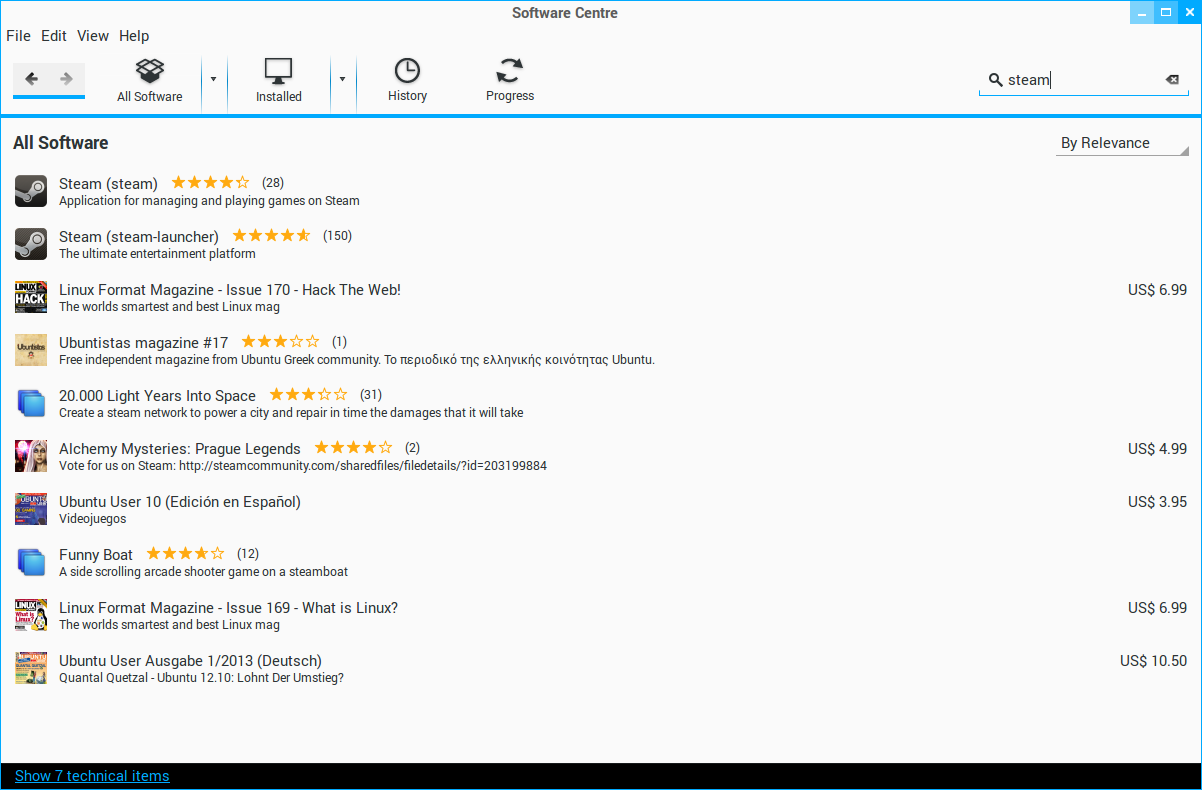
Task: Open the Edit menu
Action: [x=54, y=36]
